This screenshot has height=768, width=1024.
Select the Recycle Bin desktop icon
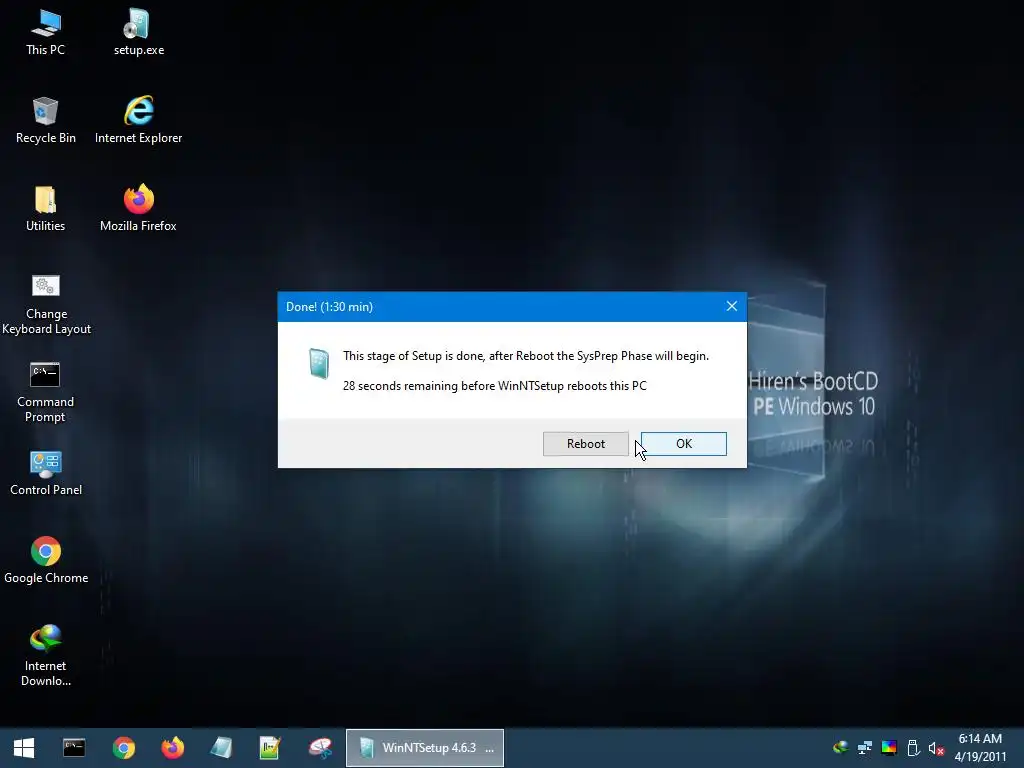pyautogui.click(x=46, y=120)
